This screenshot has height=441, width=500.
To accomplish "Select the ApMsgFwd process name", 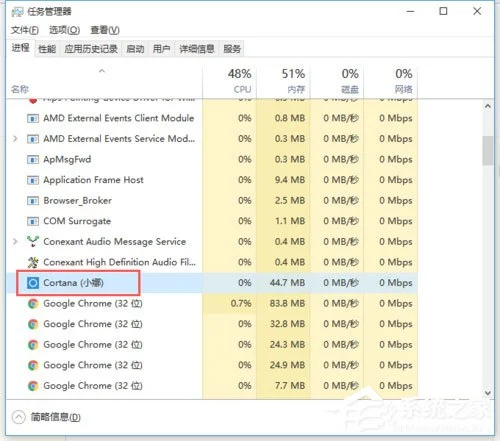I will [67, 159].
